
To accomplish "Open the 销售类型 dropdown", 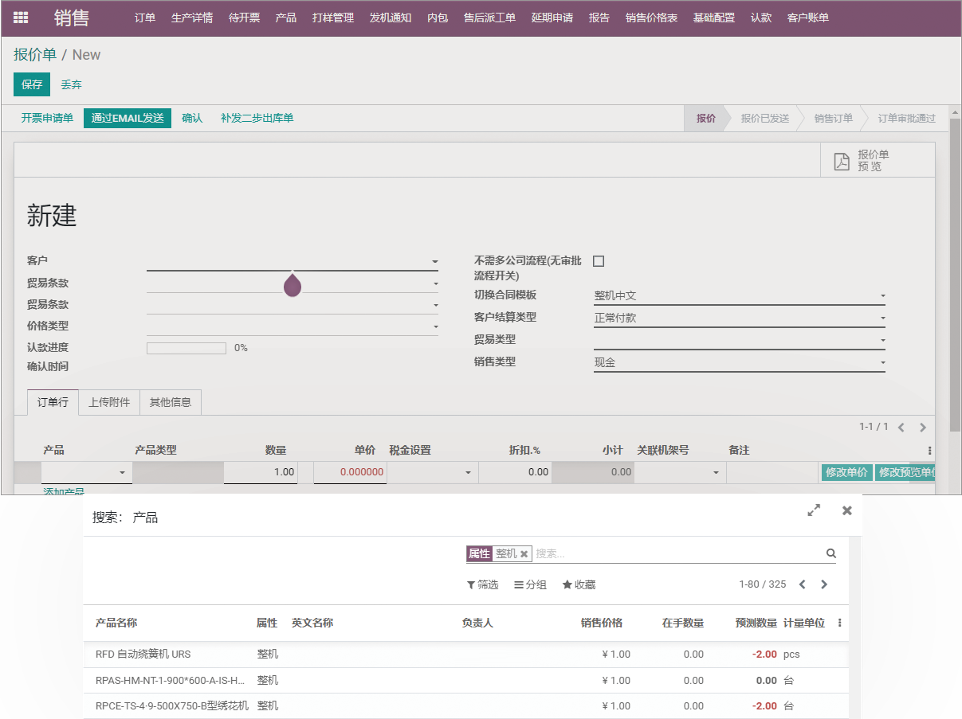I will click(x=882, y=363).
